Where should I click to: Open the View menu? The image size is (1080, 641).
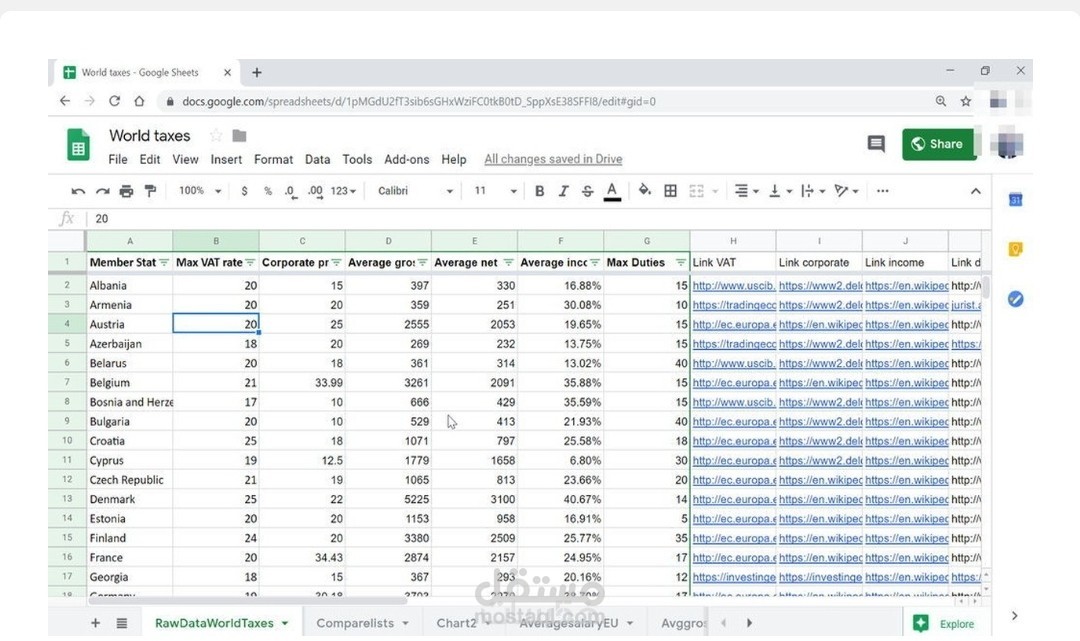(x=185, y=159)
